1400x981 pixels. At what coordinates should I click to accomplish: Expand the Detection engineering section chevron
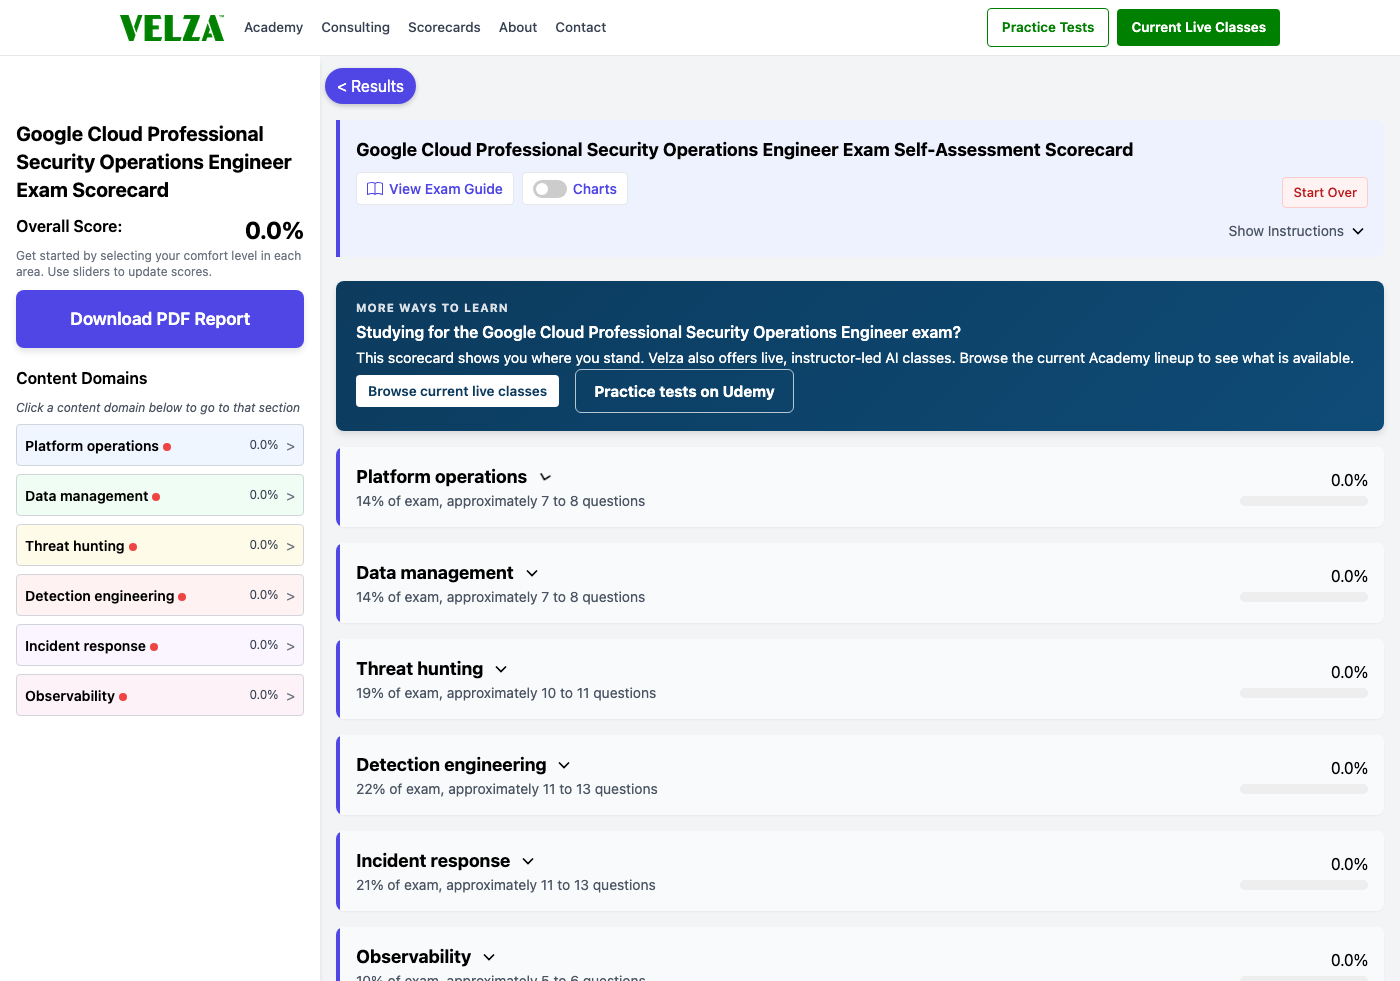(x=564, y=766)
